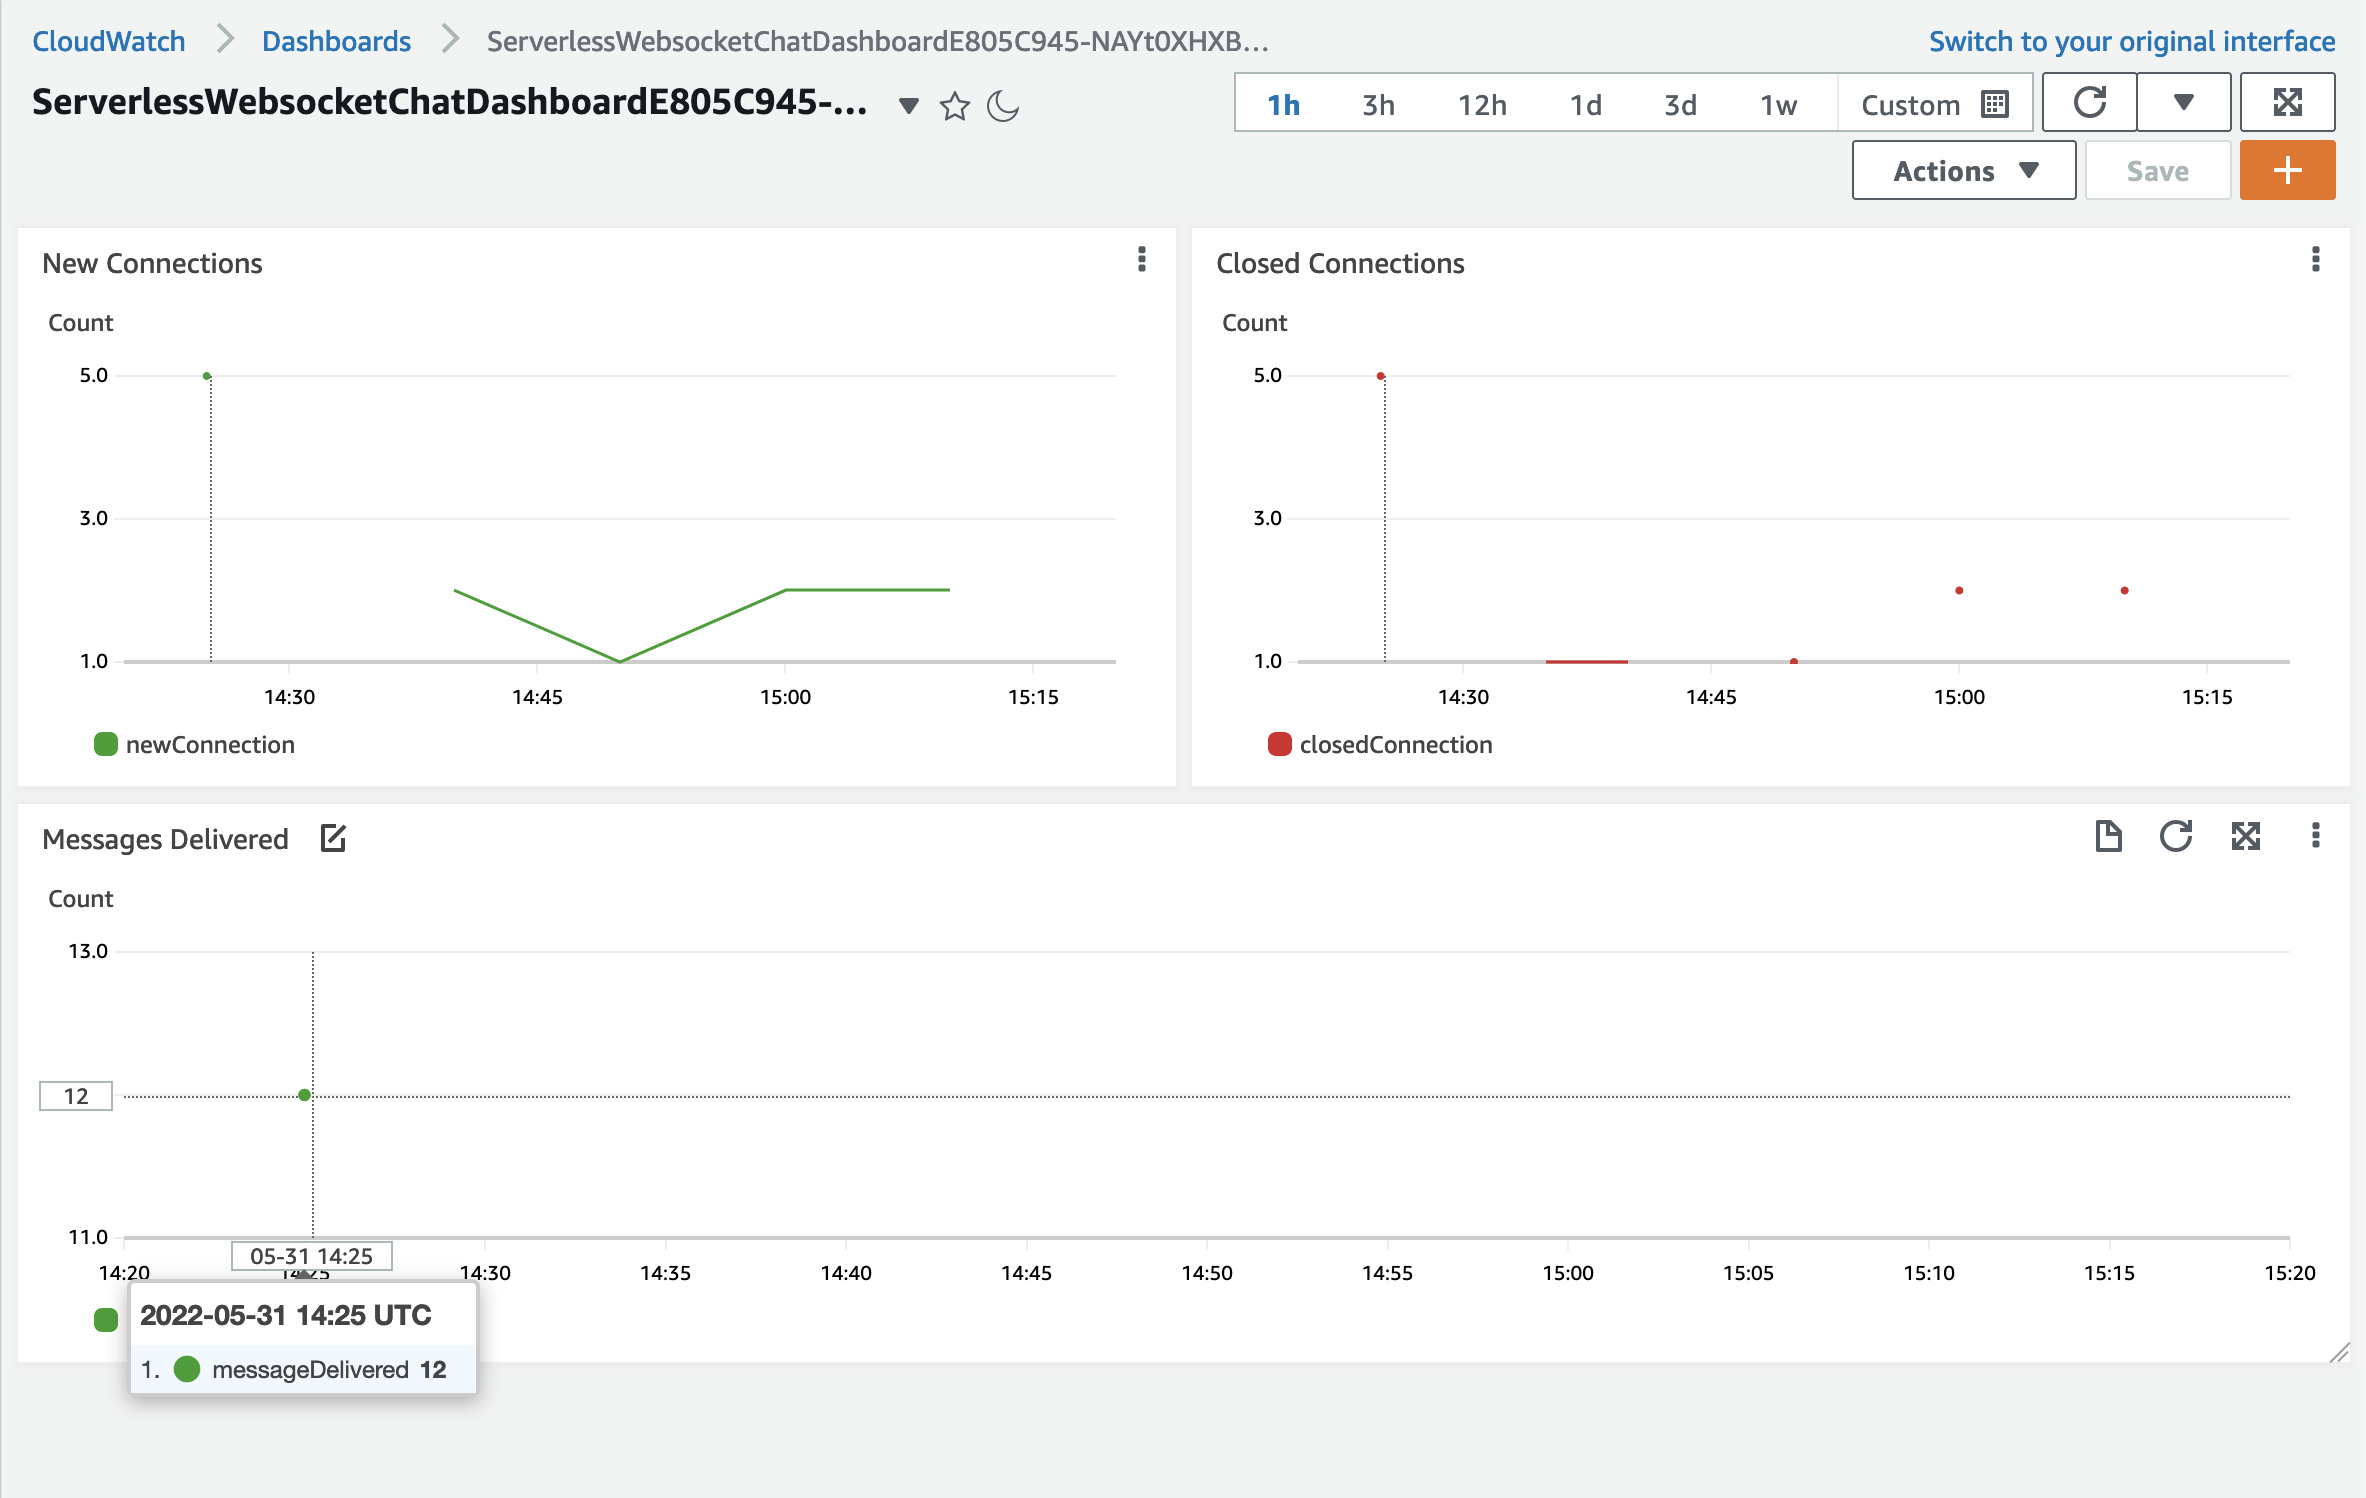Maximize the Messages Delivered widget

[2246, 836]
